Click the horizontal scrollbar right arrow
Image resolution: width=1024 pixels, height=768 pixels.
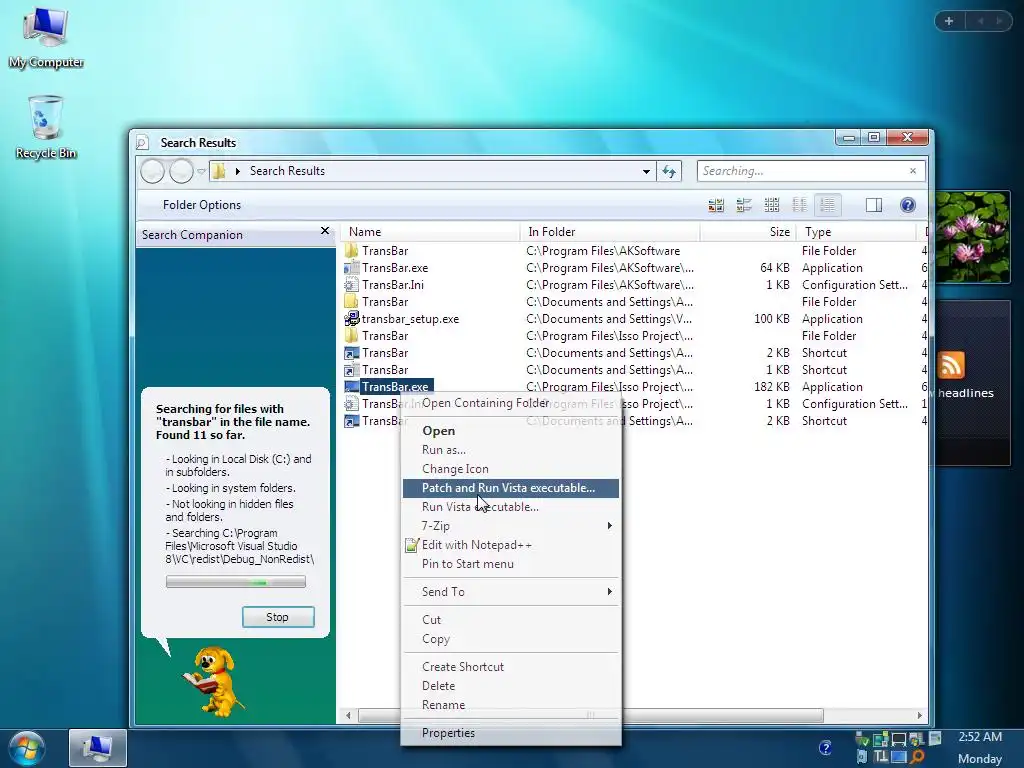920,715
